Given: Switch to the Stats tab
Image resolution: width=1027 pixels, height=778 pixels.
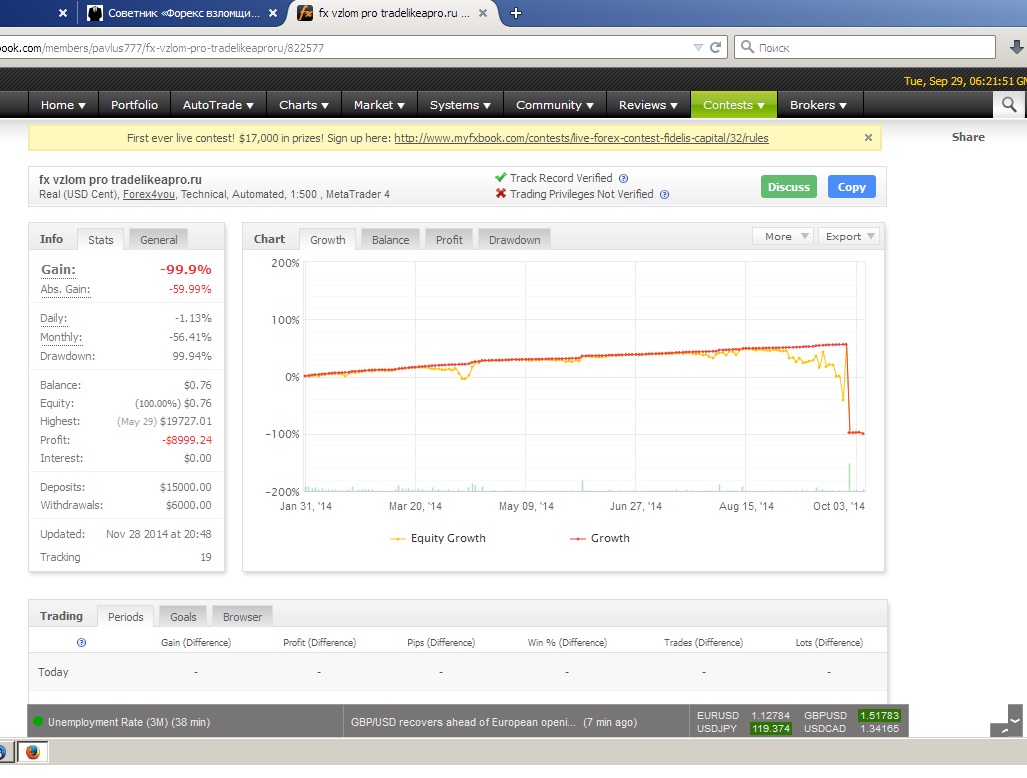Looking at the screenshot, I should [101, 240].
